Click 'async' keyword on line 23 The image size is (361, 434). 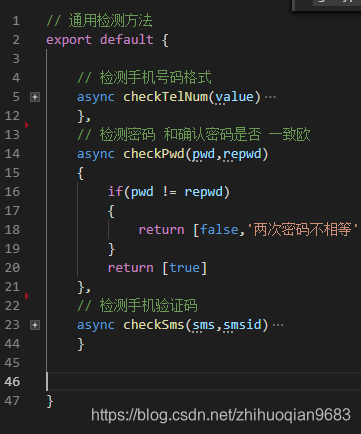(96, 325)
